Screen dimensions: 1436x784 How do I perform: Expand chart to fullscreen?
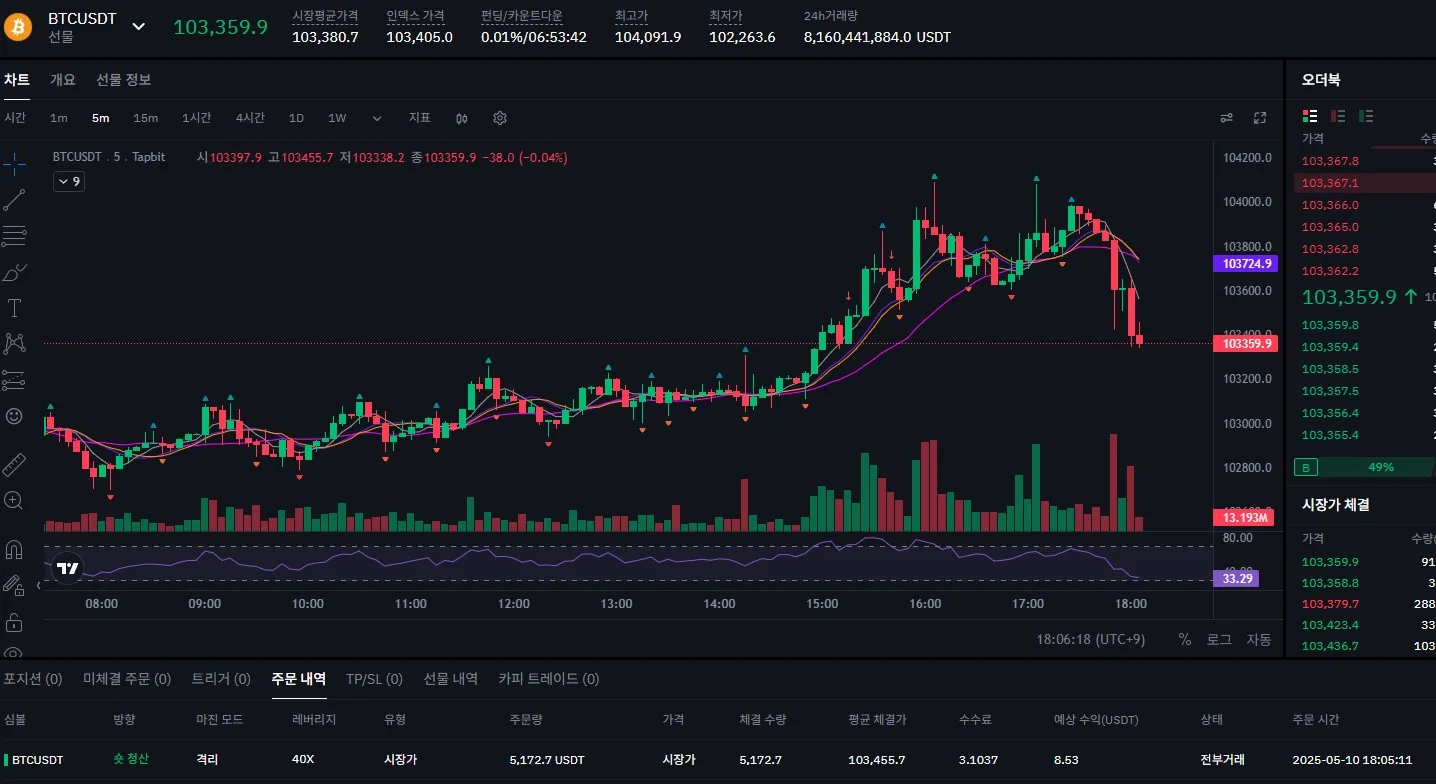[1260, 118]
